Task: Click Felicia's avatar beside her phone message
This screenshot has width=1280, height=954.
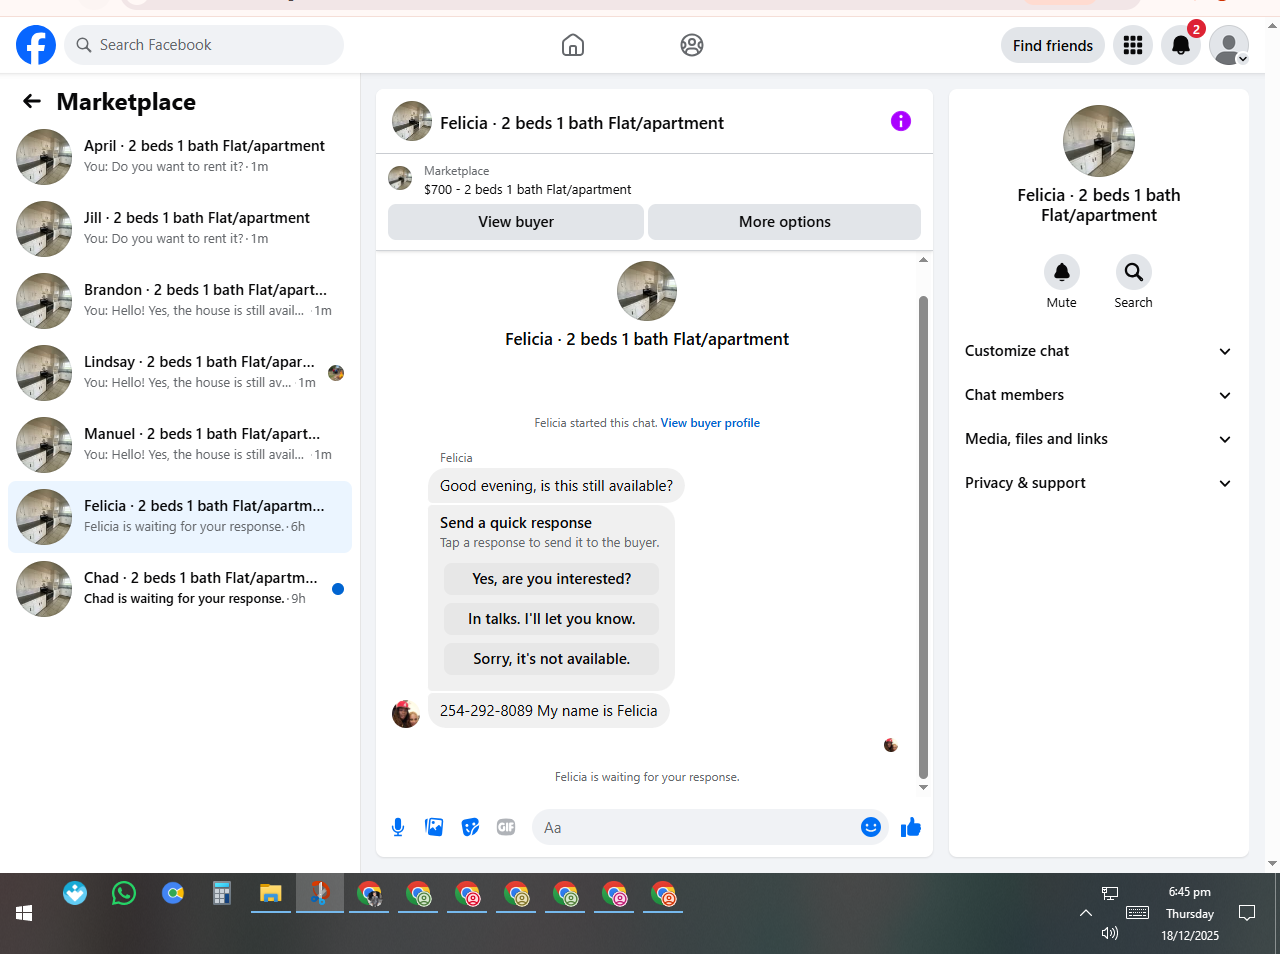Action: click(x=406, y=714)
